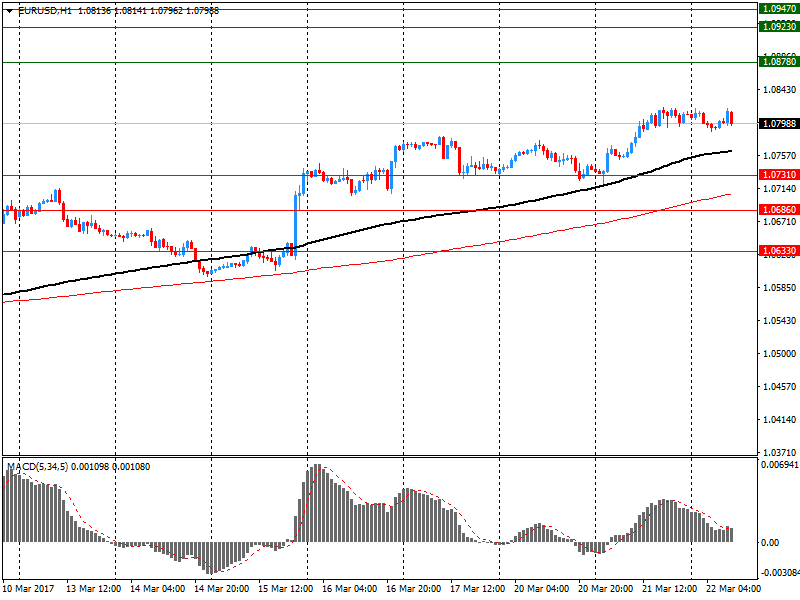This screenshot has width=800, height=600.
Task: Select the 1.06860 red price level label
Action: pyautogui.click(x=779, y=210)
